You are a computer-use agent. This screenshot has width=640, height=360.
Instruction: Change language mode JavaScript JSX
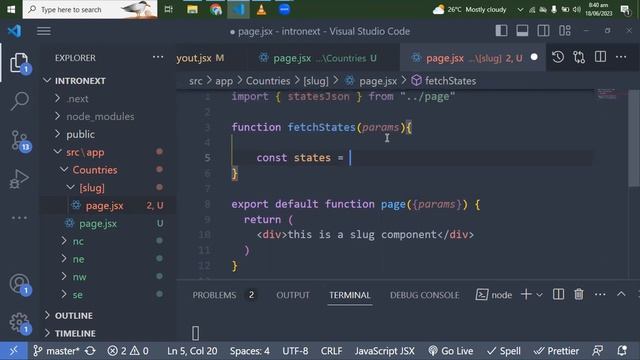pos(384,351)
